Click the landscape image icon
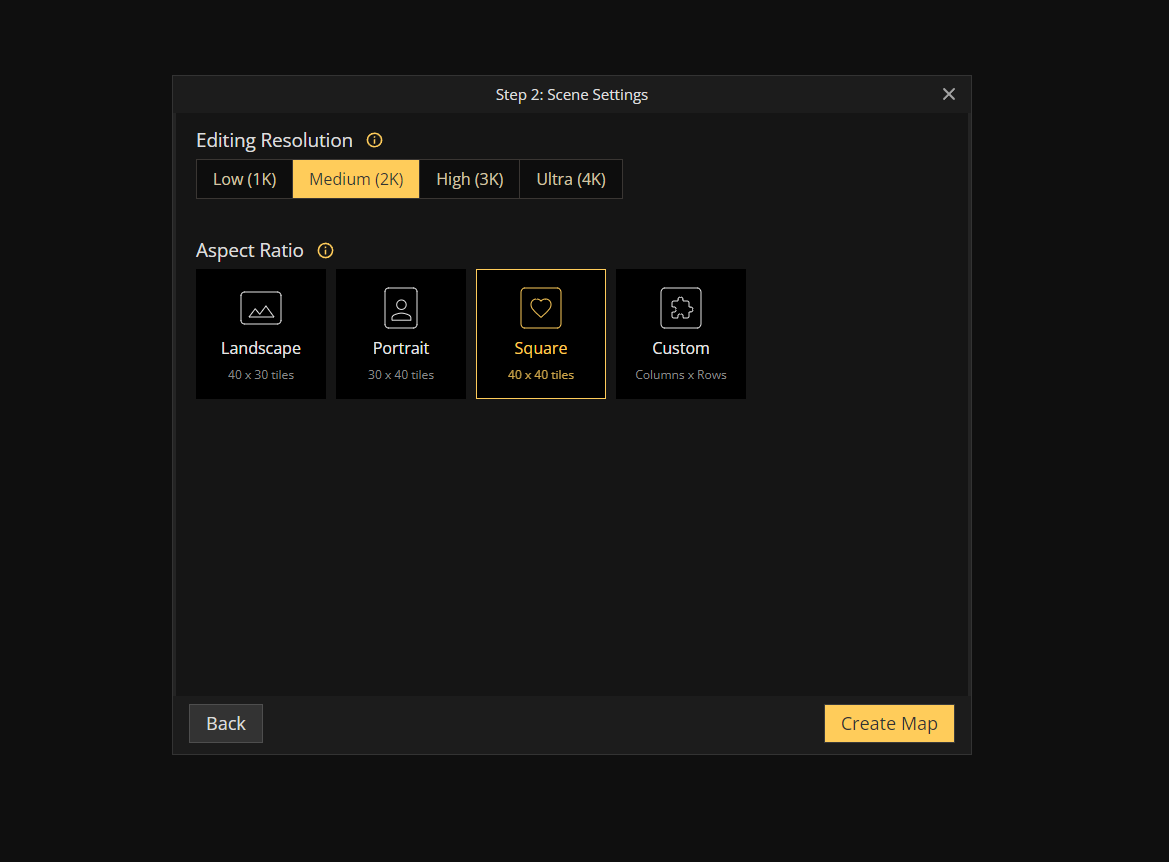 pos(261,308)
